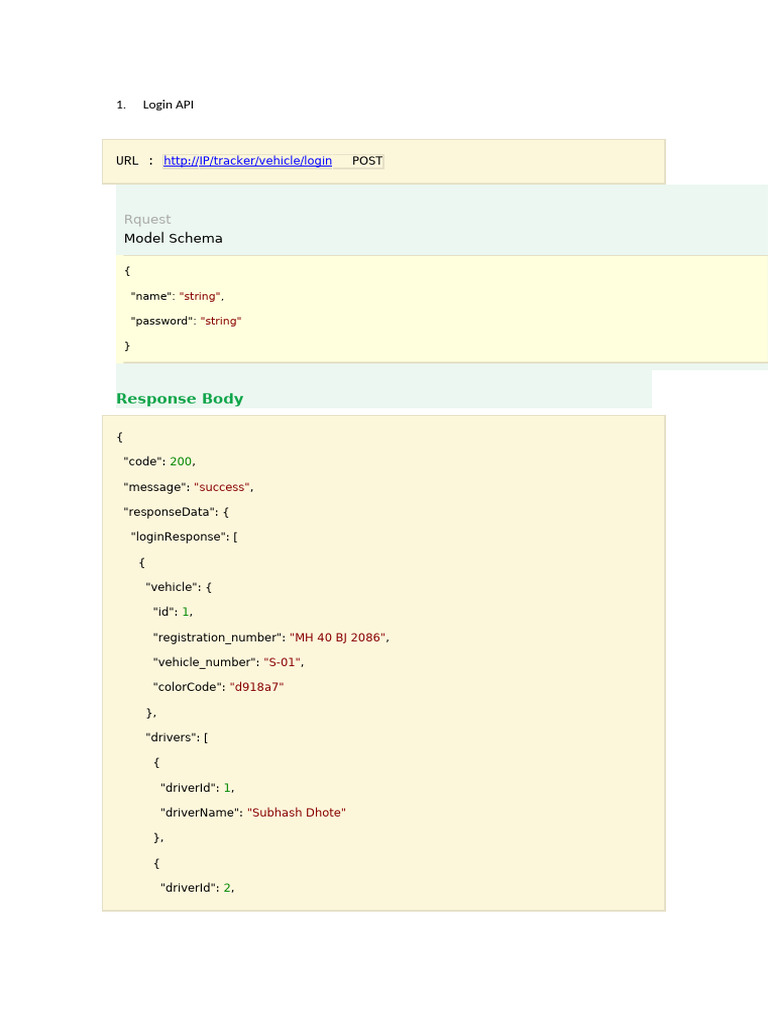
Task: Click the Login API heading
Action: pos(168,104)
